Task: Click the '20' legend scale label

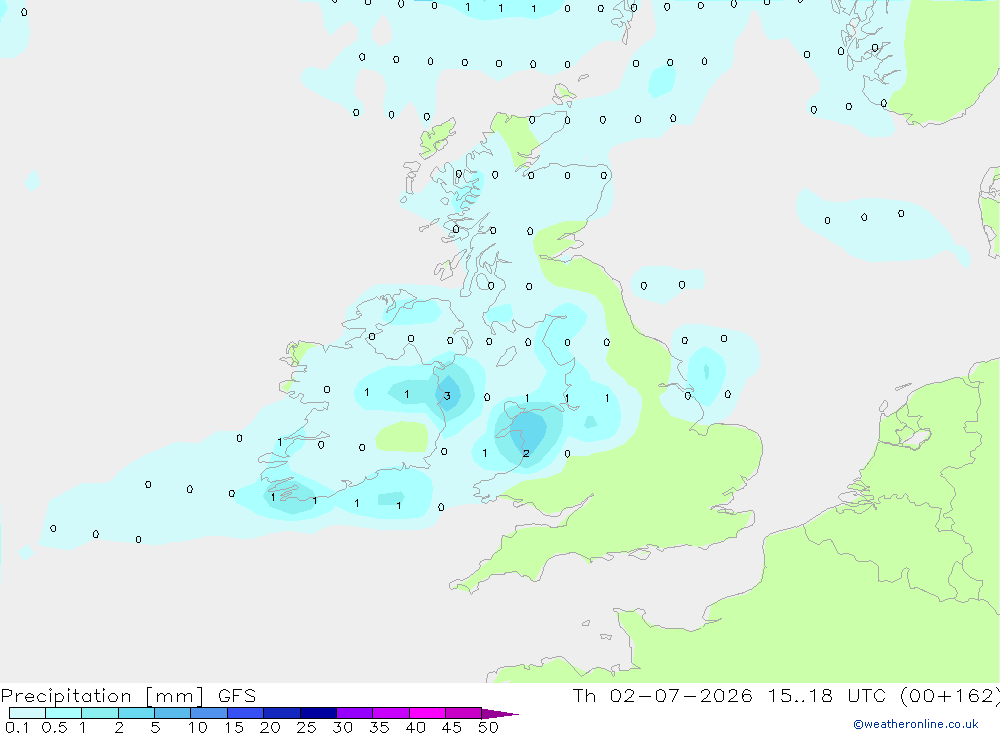Action: 270,727
